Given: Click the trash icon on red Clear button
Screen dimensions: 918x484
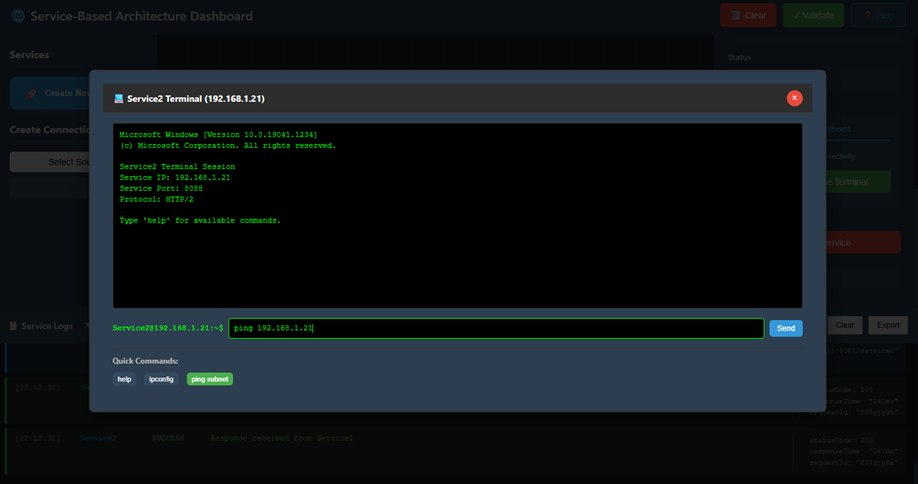Looking at the screenshot, I should click(736, 16).
